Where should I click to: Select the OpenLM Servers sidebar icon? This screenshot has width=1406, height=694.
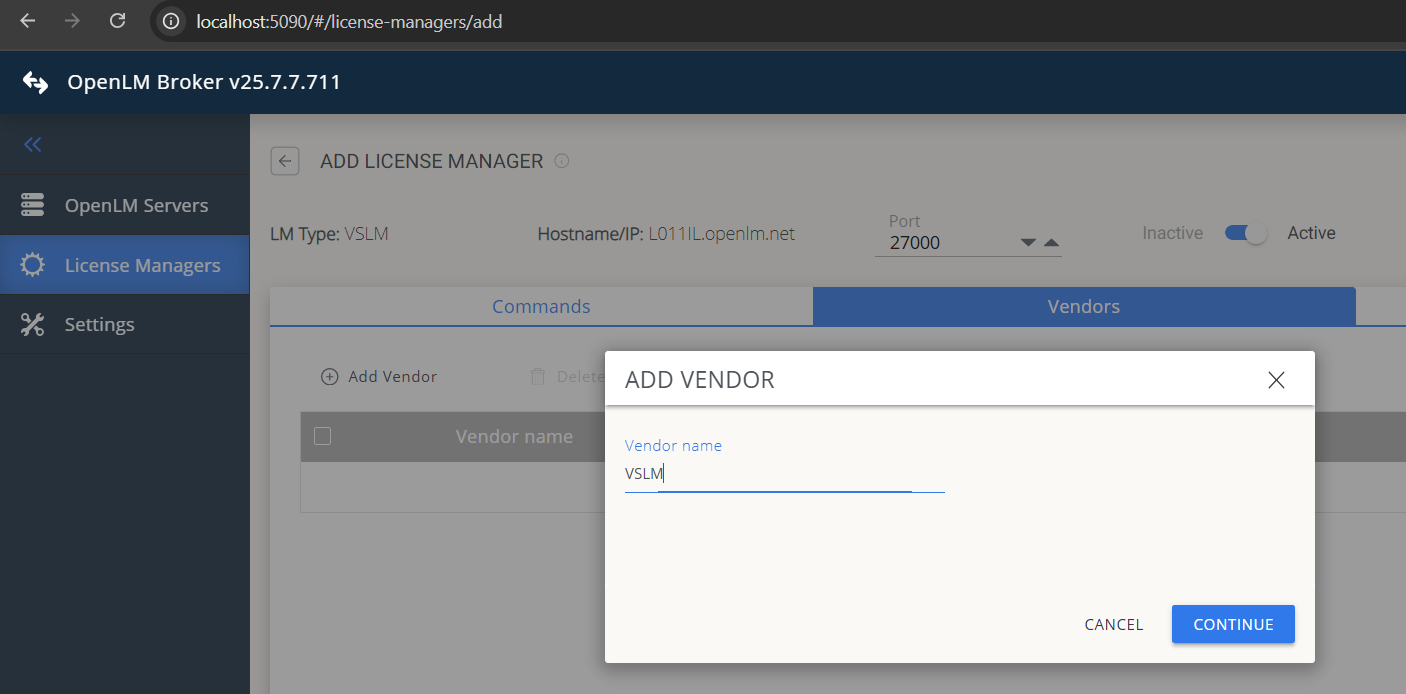(32, 204)
